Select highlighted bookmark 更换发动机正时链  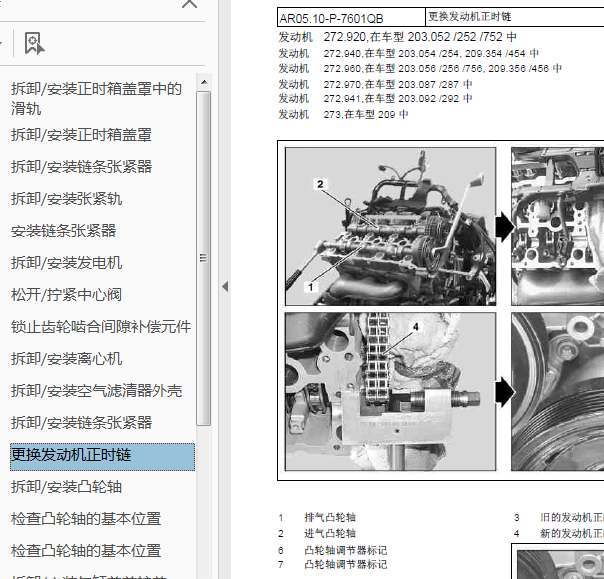102,456
